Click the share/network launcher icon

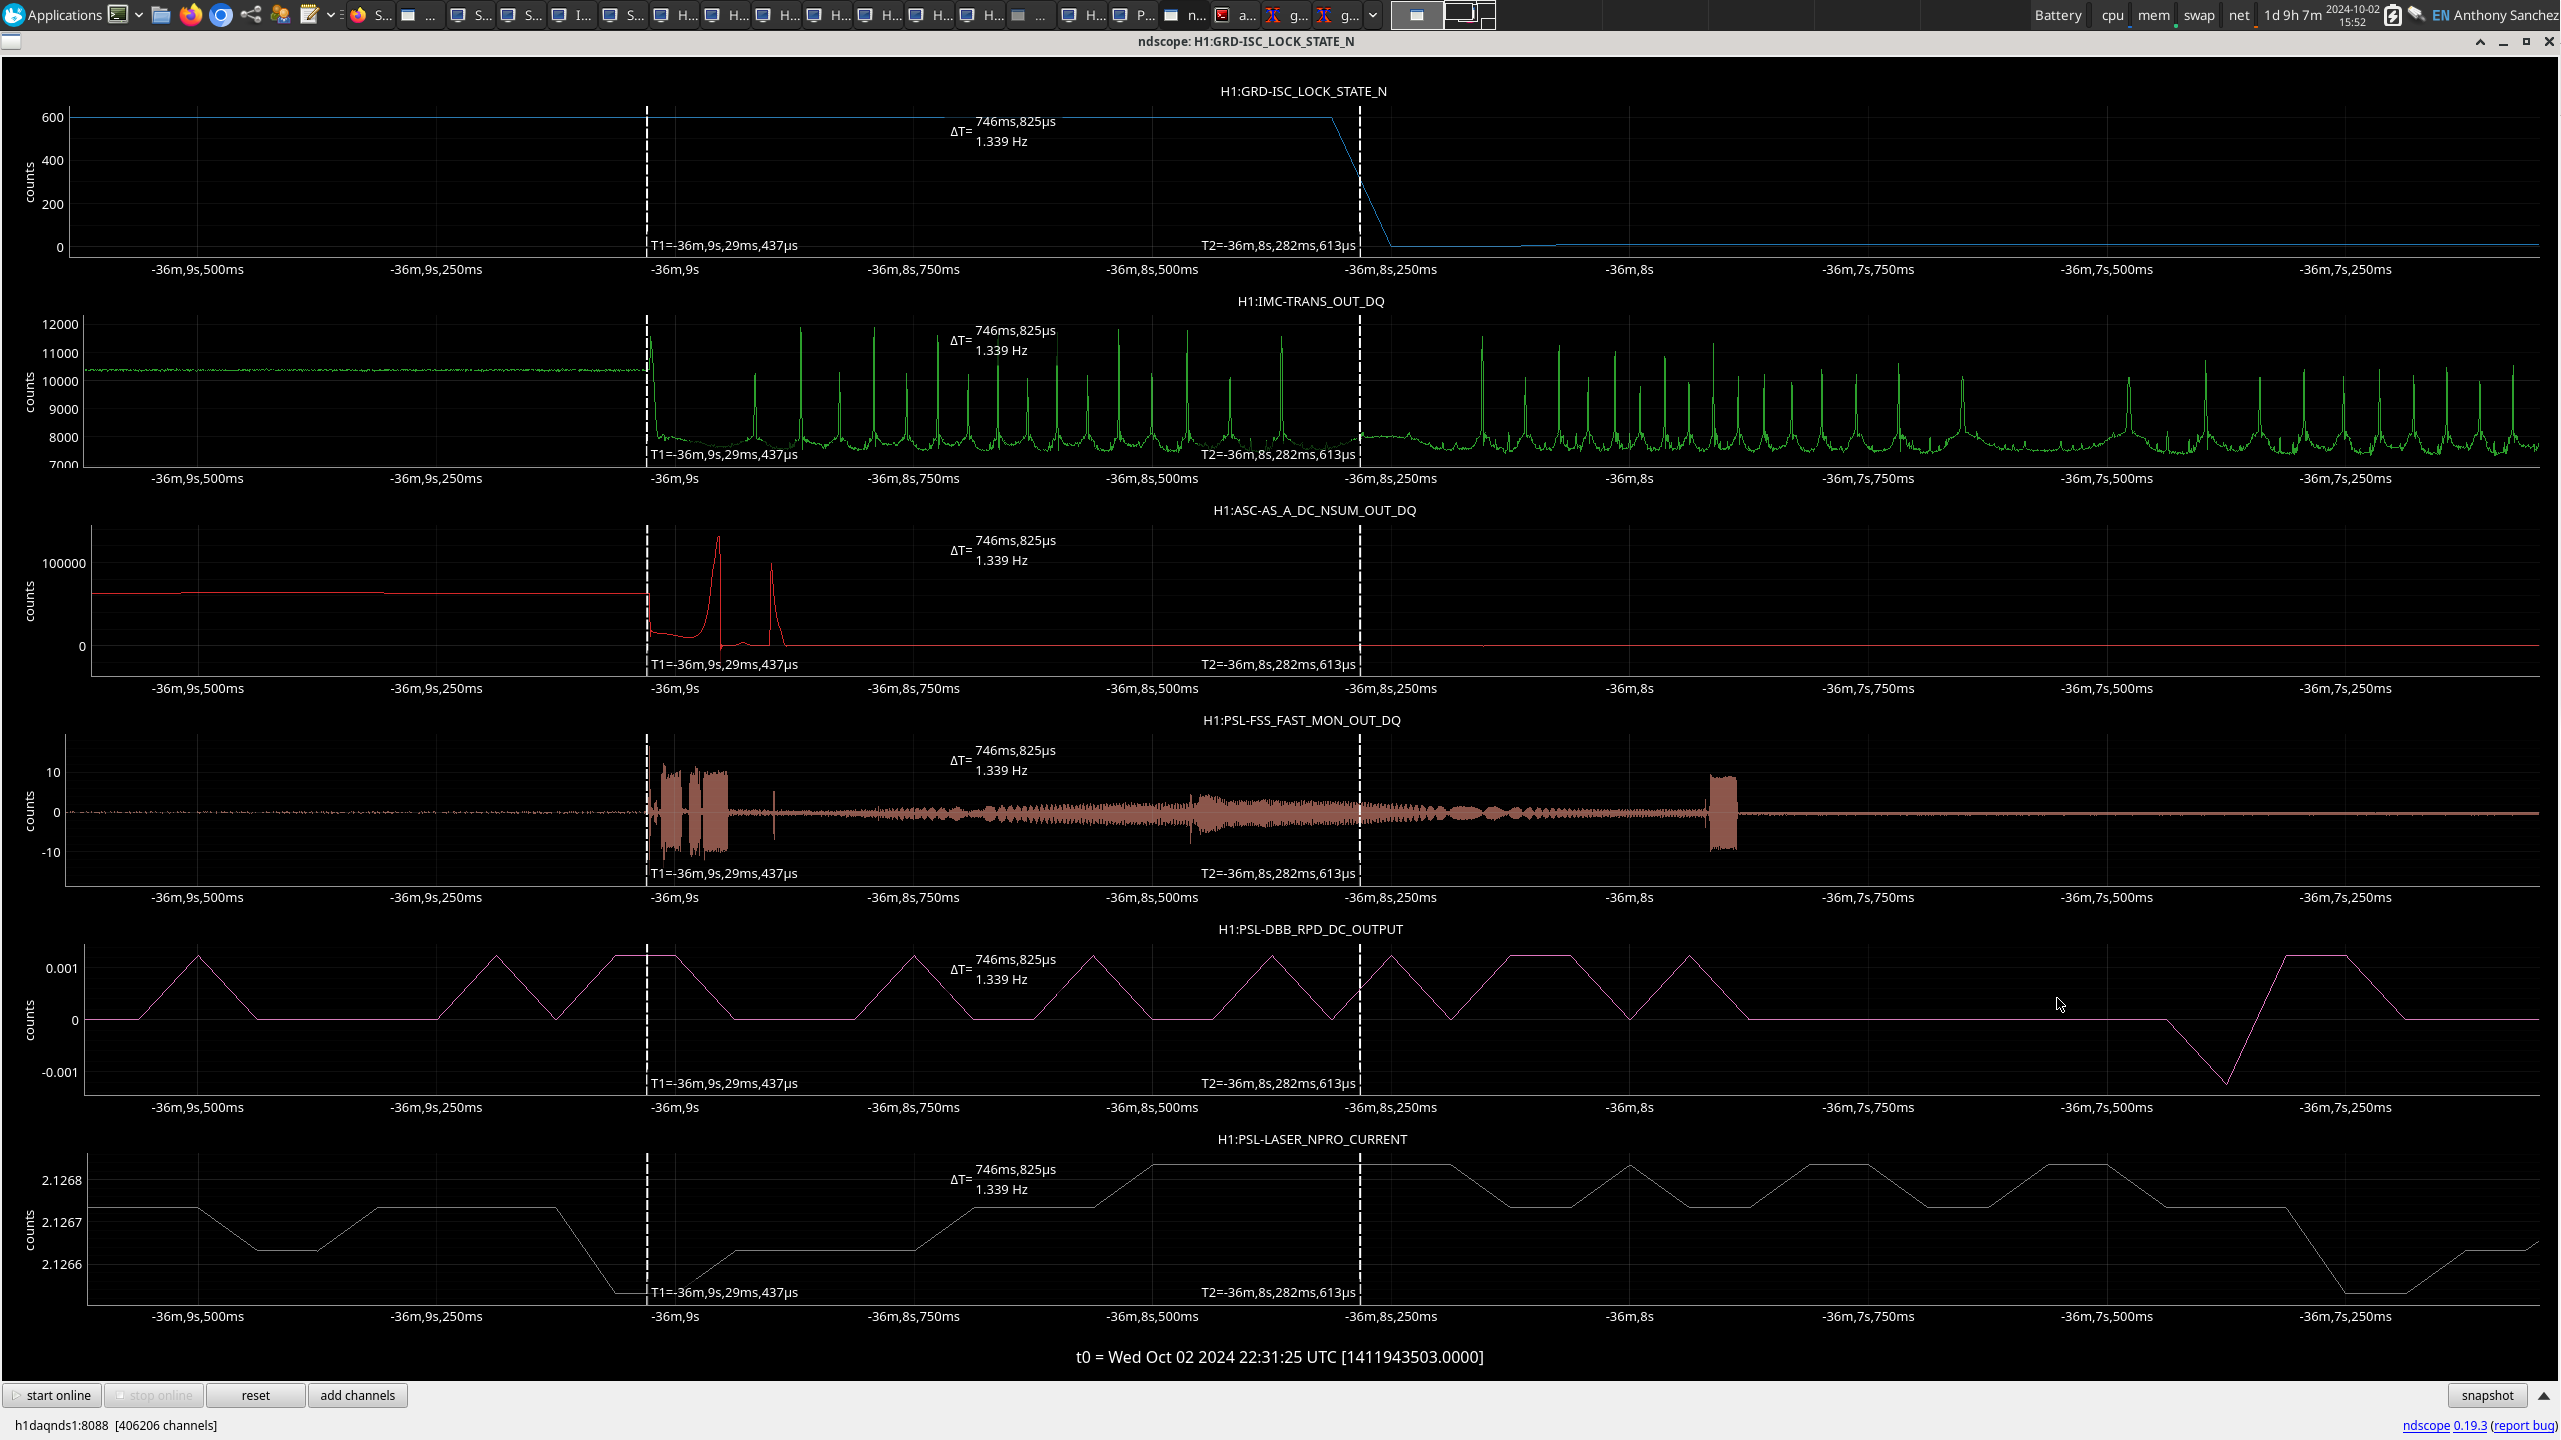[x=251, y=15]
